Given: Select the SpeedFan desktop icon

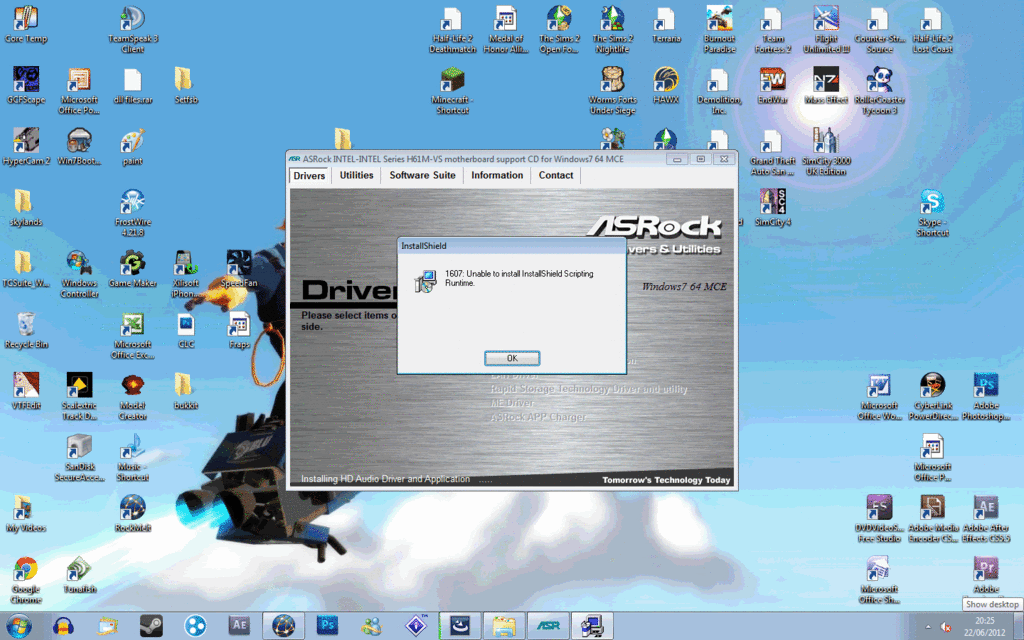Looking at the screenshot, I should (x=239, y=268).
